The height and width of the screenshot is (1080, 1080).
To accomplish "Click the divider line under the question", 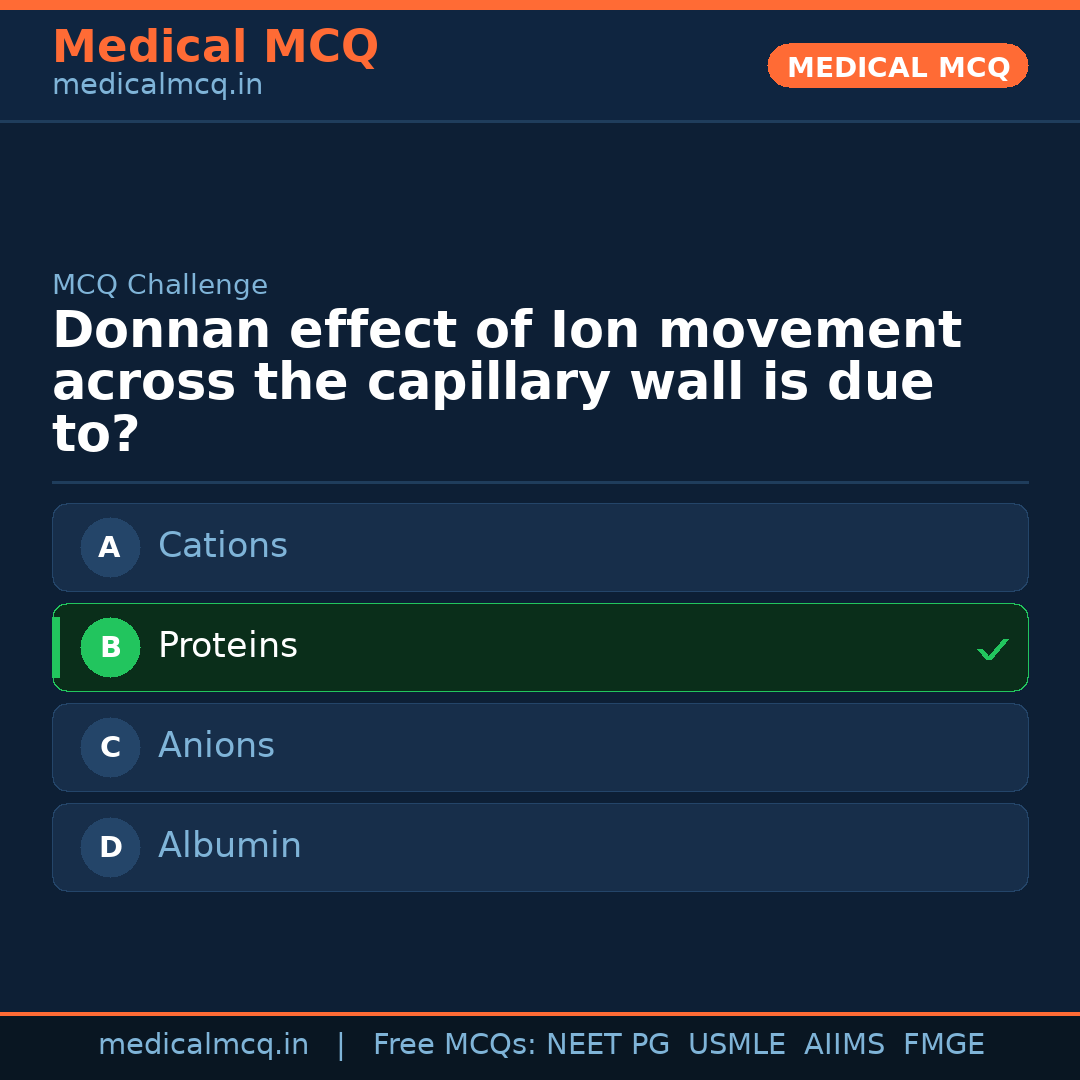I will [540, 482].
